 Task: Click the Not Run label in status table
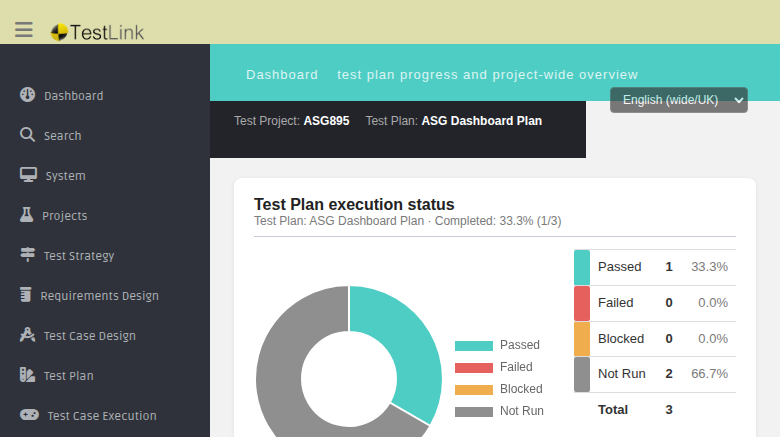coord(622,374)
